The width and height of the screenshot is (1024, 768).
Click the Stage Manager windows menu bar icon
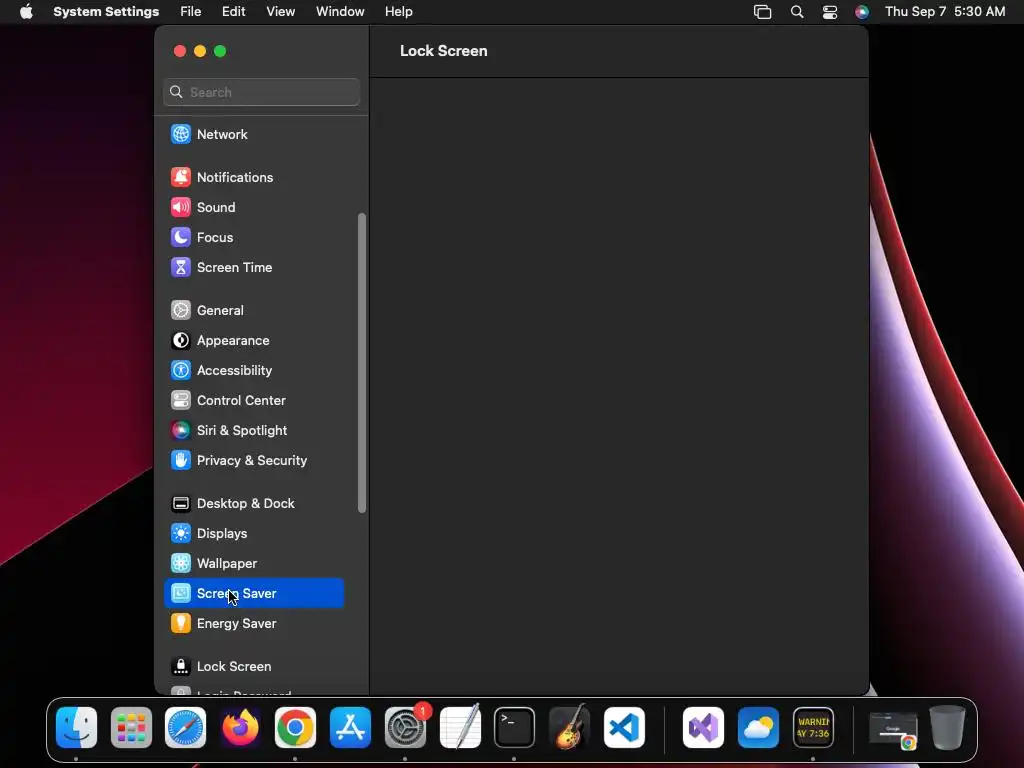[762, 12]
